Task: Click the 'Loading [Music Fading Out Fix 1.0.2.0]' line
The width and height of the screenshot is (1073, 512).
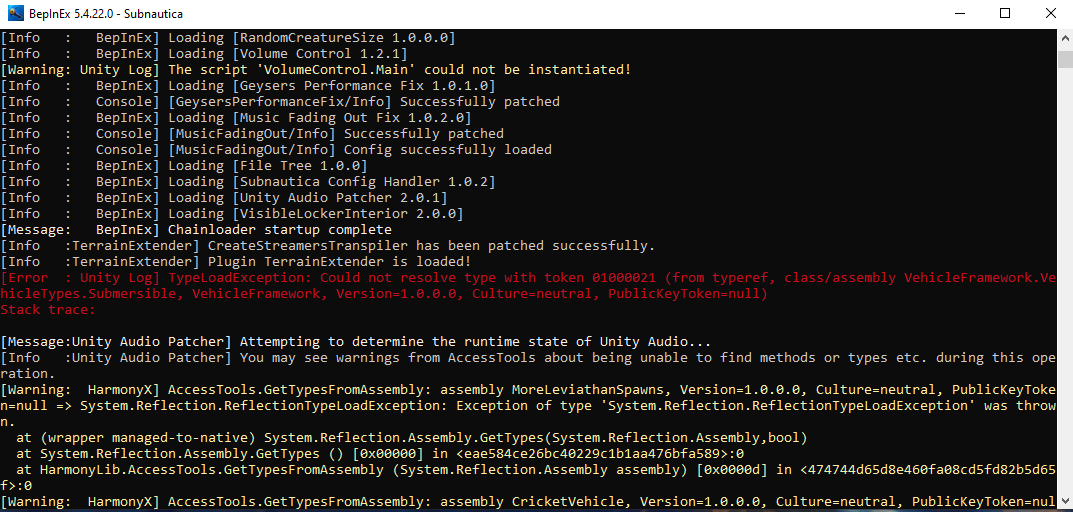Action: [x=236, y=118]
